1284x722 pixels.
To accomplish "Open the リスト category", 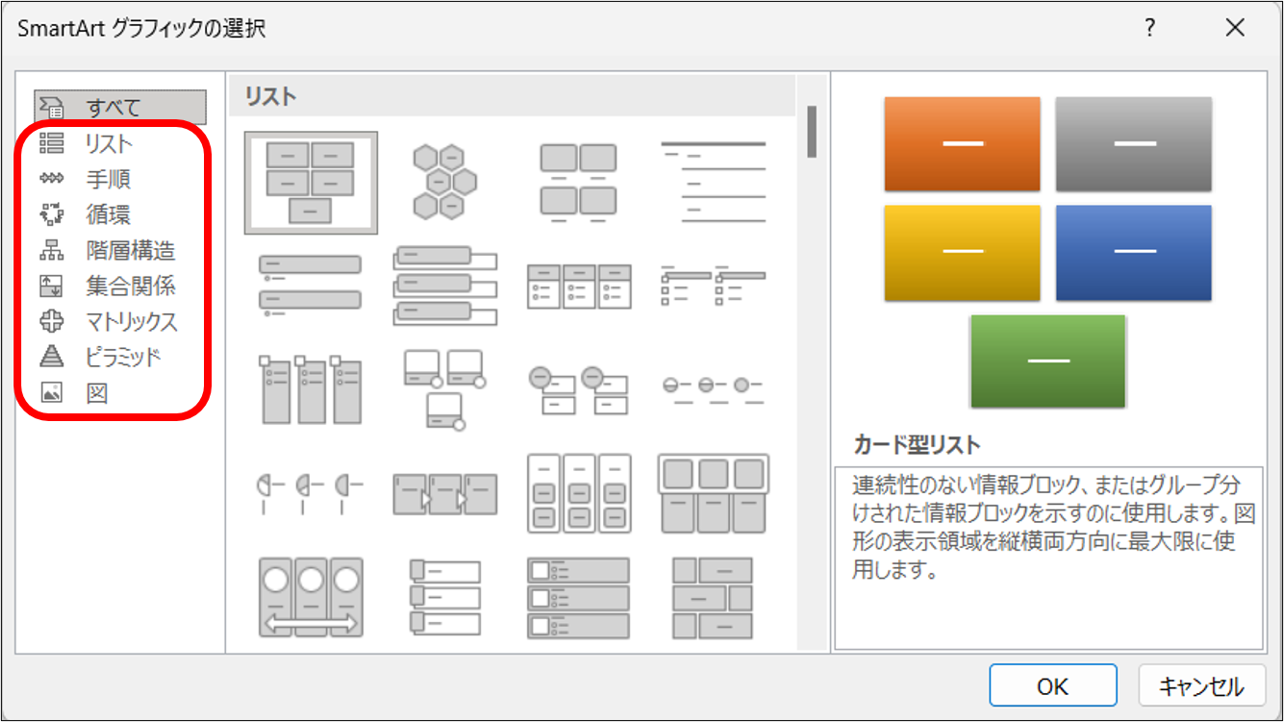I will pyautogui.click(x=108, y=143).
